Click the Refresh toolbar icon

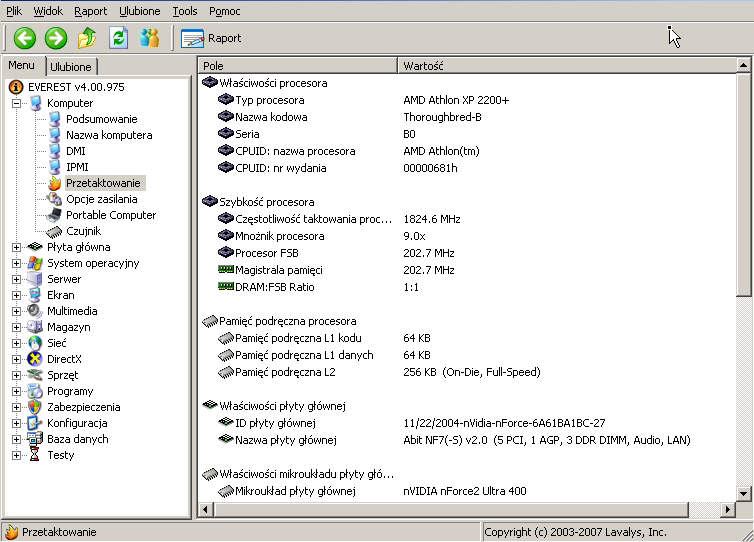pos(118,38)
